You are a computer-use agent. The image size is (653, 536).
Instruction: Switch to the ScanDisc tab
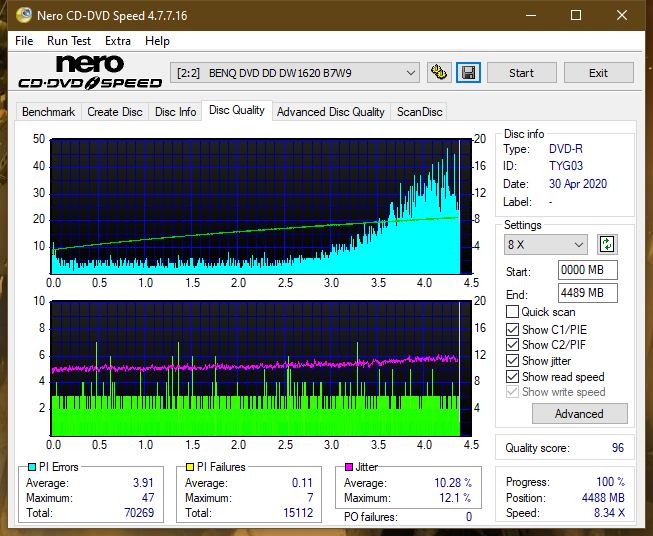419,112
